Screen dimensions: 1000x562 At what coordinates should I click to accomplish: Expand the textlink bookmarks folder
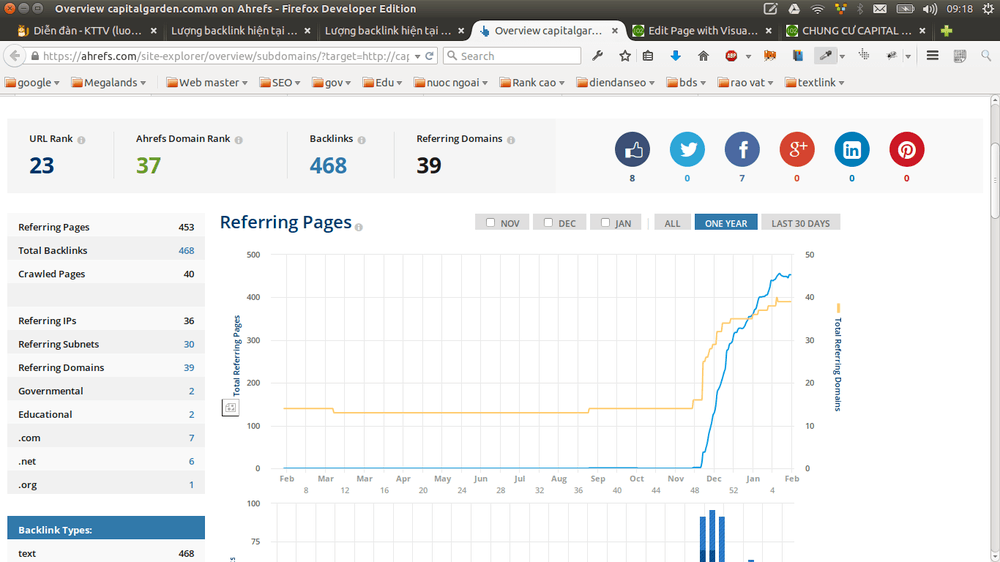tap(814, 83)
